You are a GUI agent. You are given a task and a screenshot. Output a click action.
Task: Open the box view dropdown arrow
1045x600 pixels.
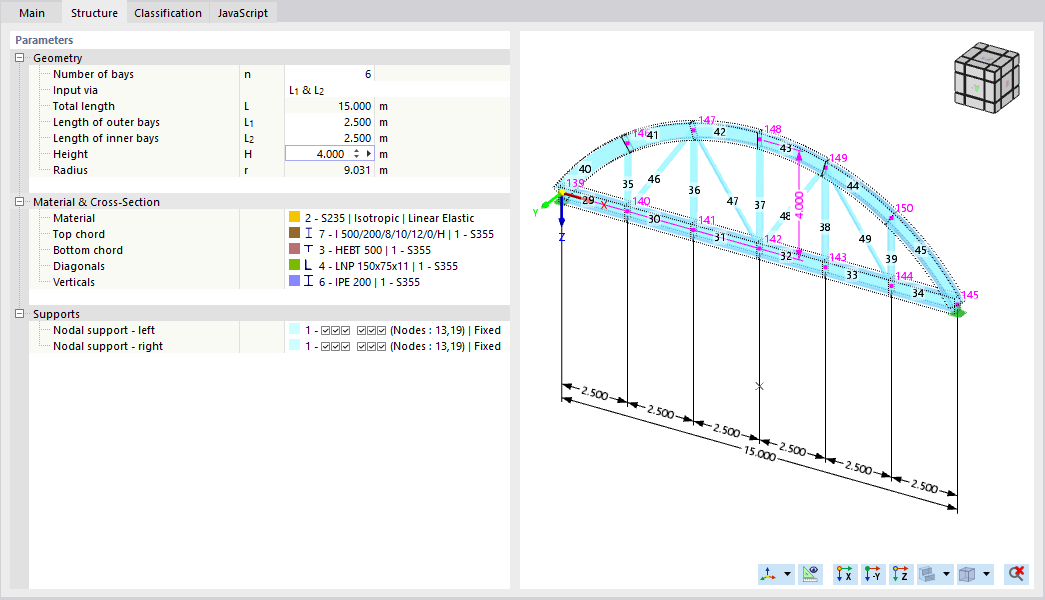coord(986,574)
